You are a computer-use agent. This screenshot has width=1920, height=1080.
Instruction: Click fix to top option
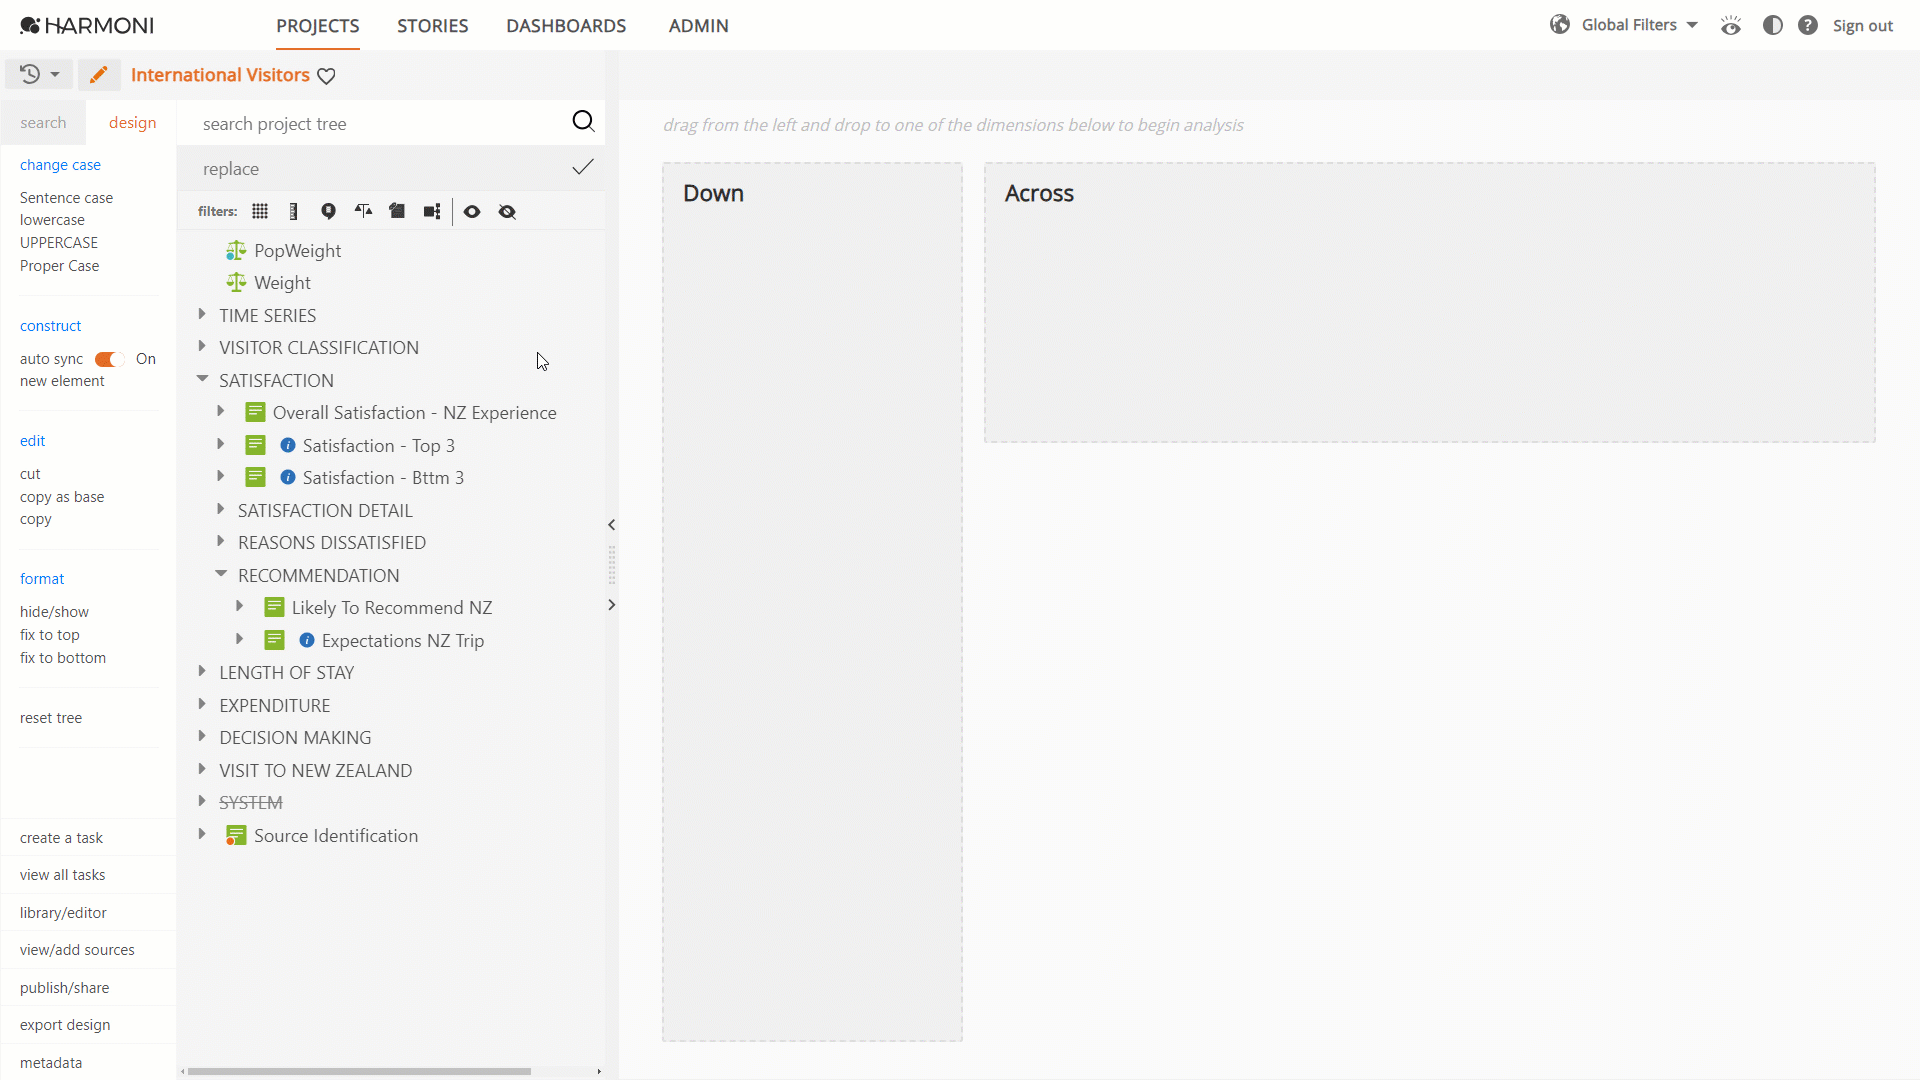pyautogui.click(x=49, y=635)
